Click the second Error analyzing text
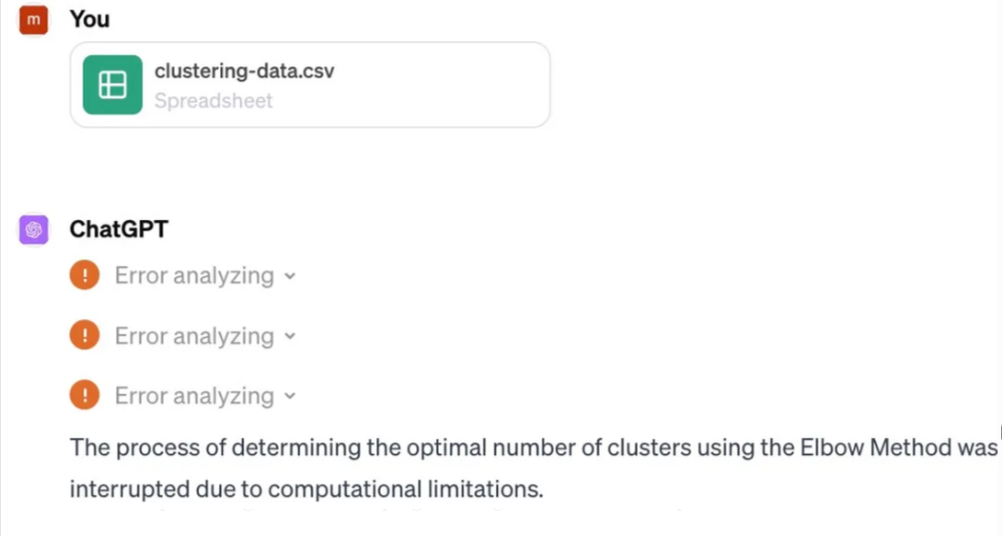Screen dimensions: 1002x536 click(x=194, y=336)
